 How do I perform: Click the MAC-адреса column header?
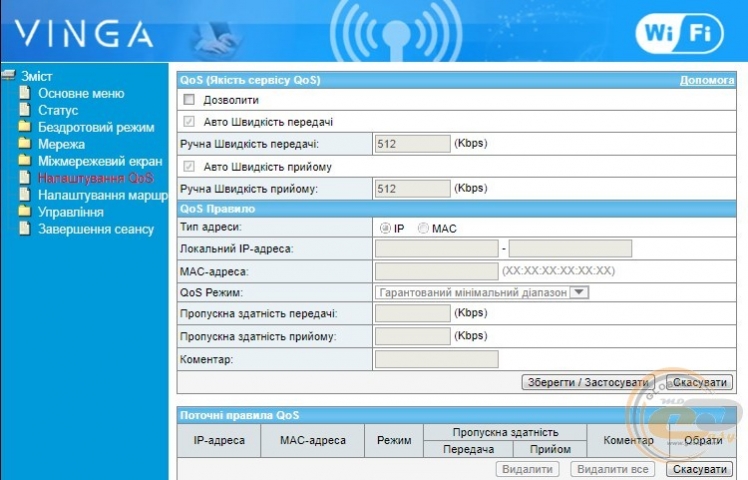pos(312,440)
